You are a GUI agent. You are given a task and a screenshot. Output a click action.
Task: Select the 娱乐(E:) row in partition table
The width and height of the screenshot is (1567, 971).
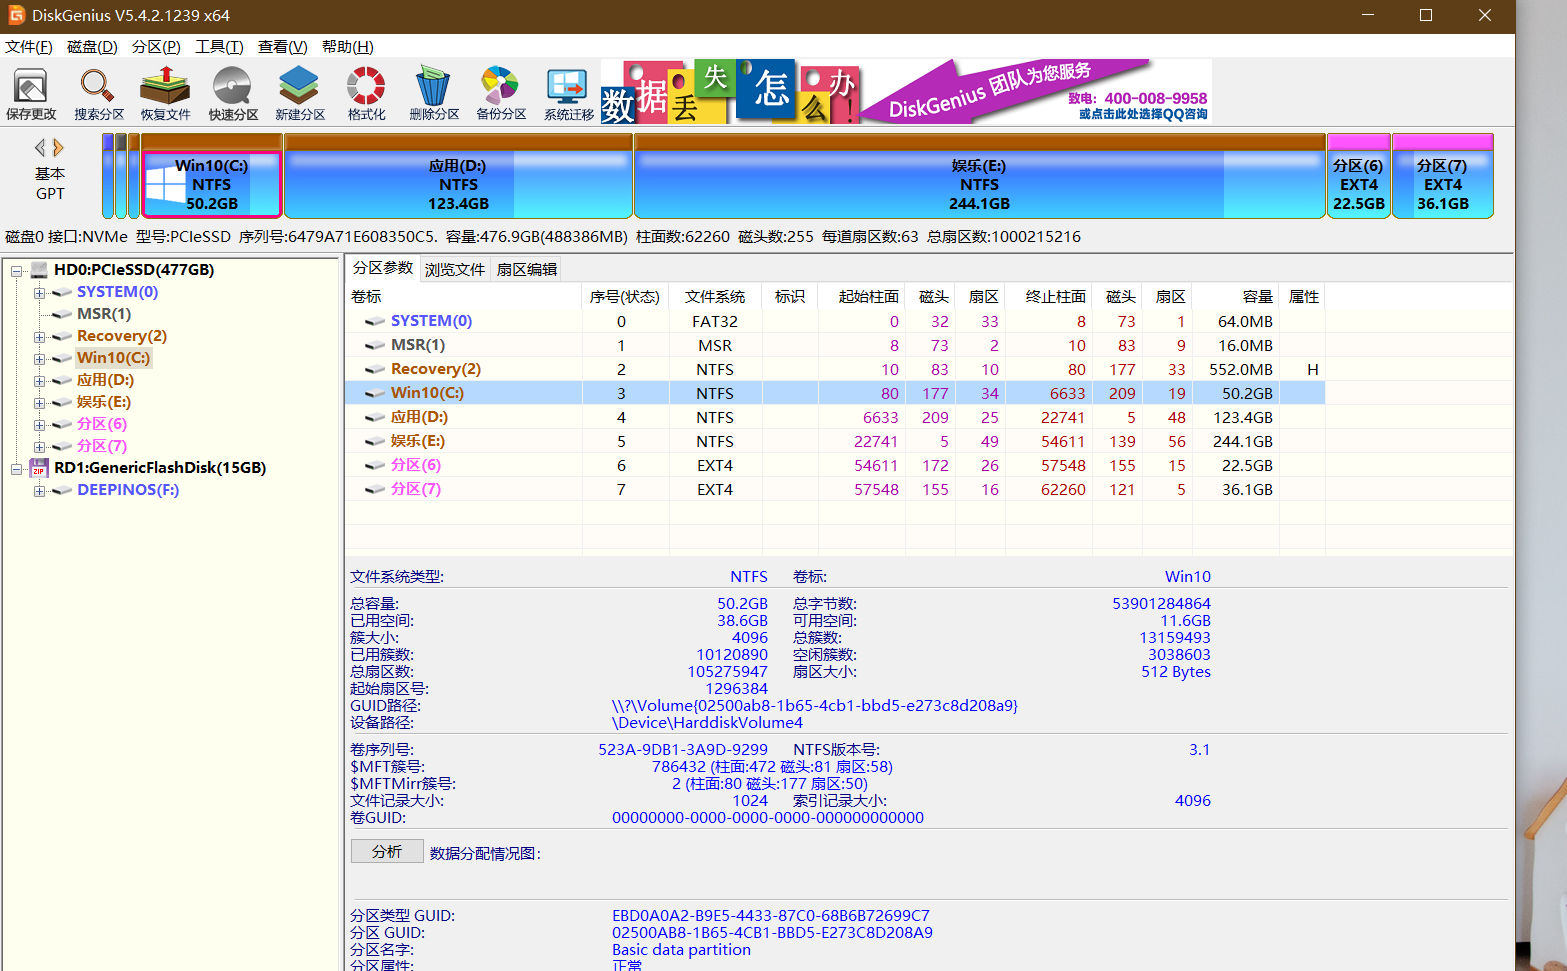[835, 441]
